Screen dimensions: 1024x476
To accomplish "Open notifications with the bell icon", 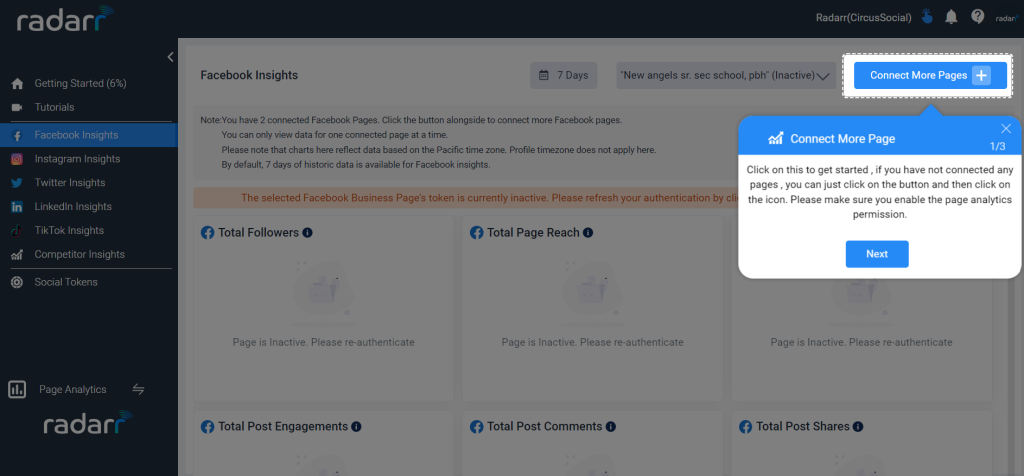I will click(x=952, y=18).
